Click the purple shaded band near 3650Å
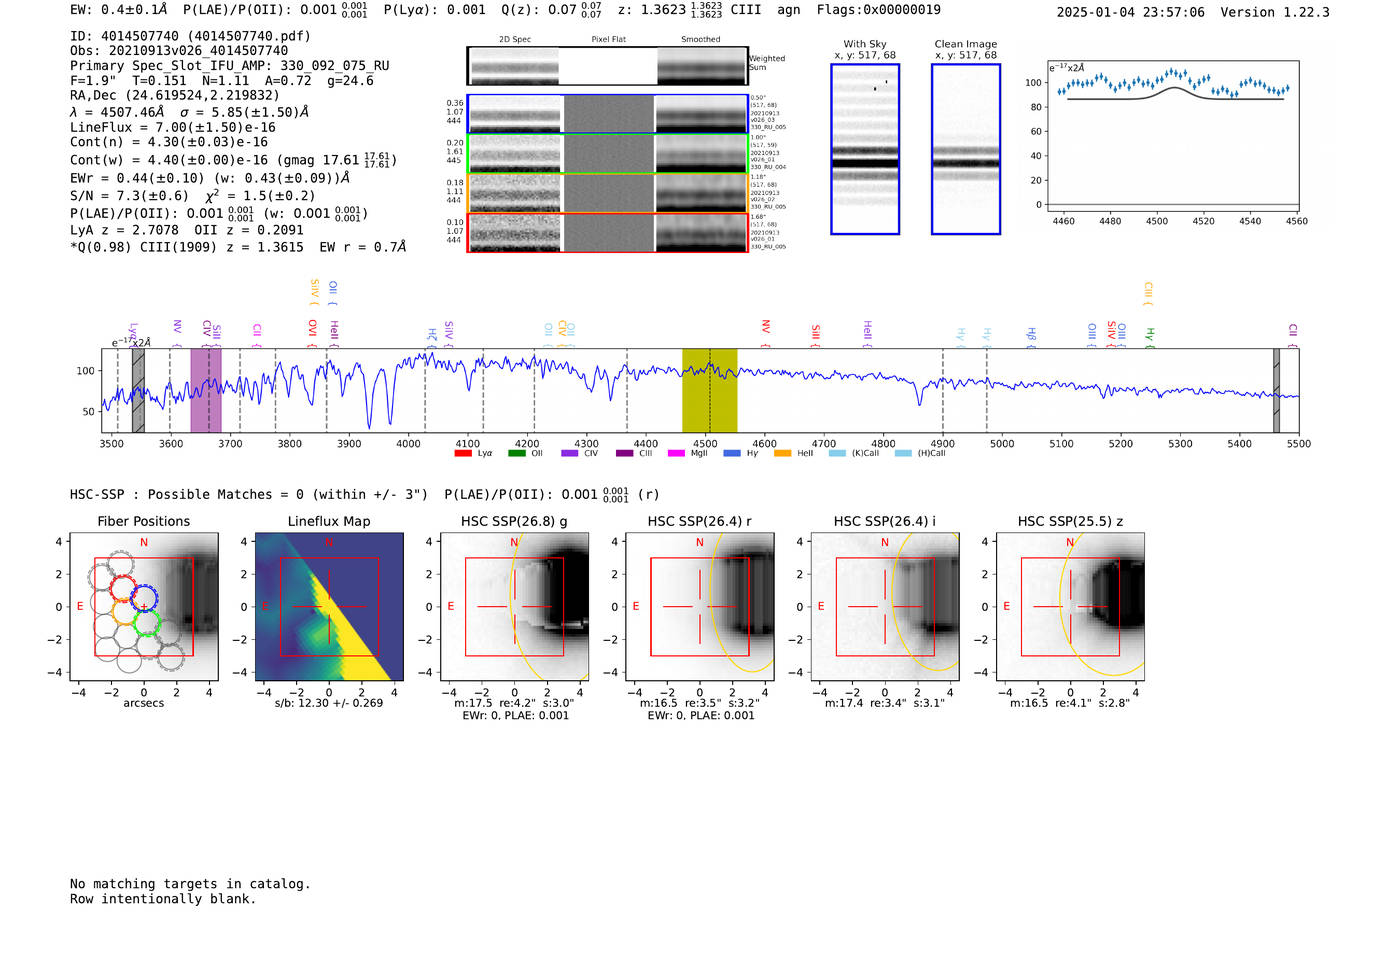Image resolution: width=1400 pixels, height=953 pixels. [206, 390]
